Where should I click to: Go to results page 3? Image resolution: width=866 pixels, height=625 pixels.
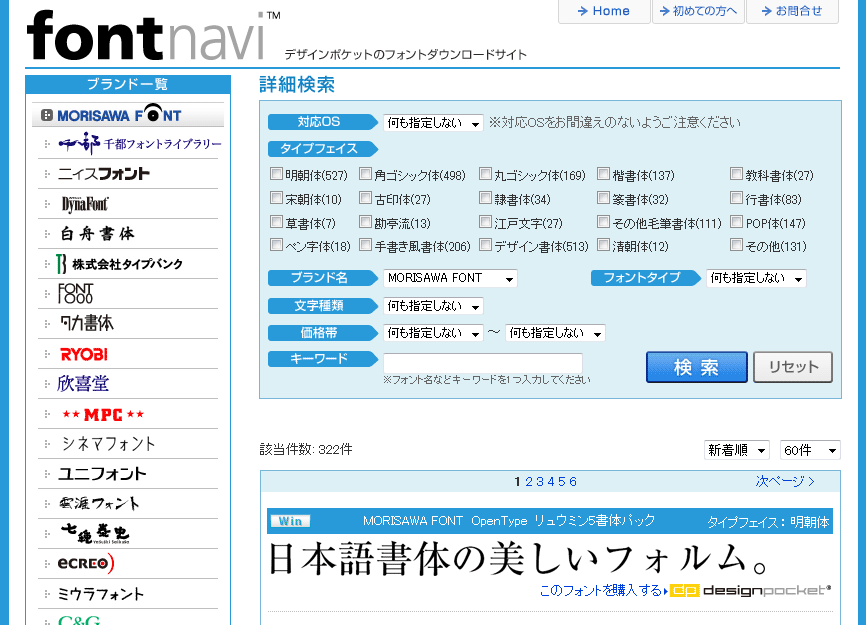(x=540, y=482)
